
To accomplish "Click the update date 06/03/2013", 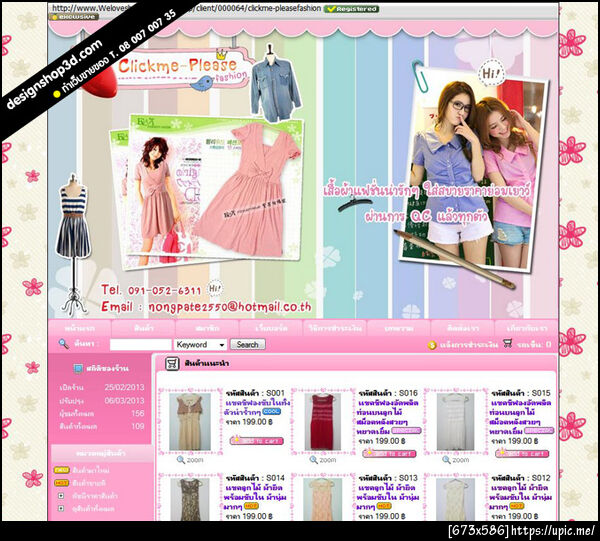I will pyautogui.click(x=124, y=401).
